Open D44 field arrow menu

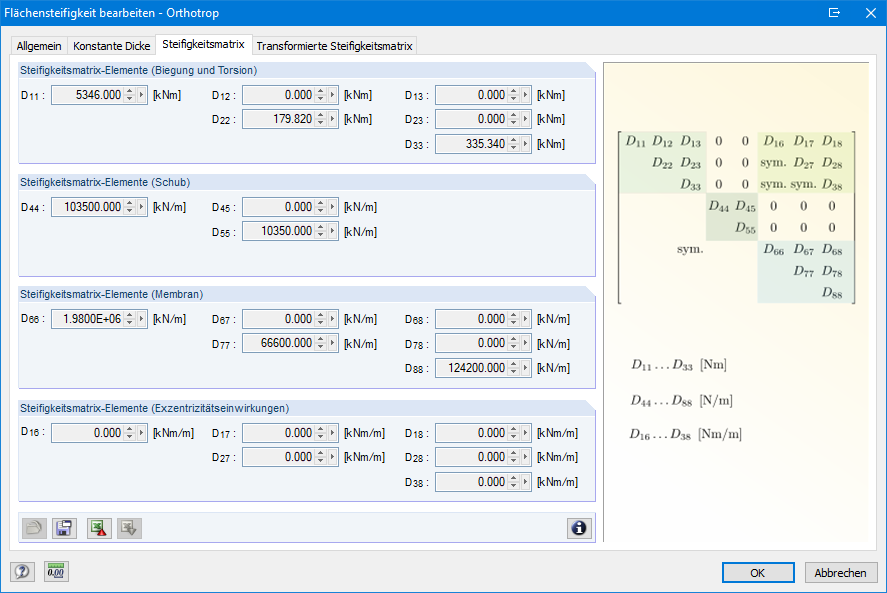(141, 207)
